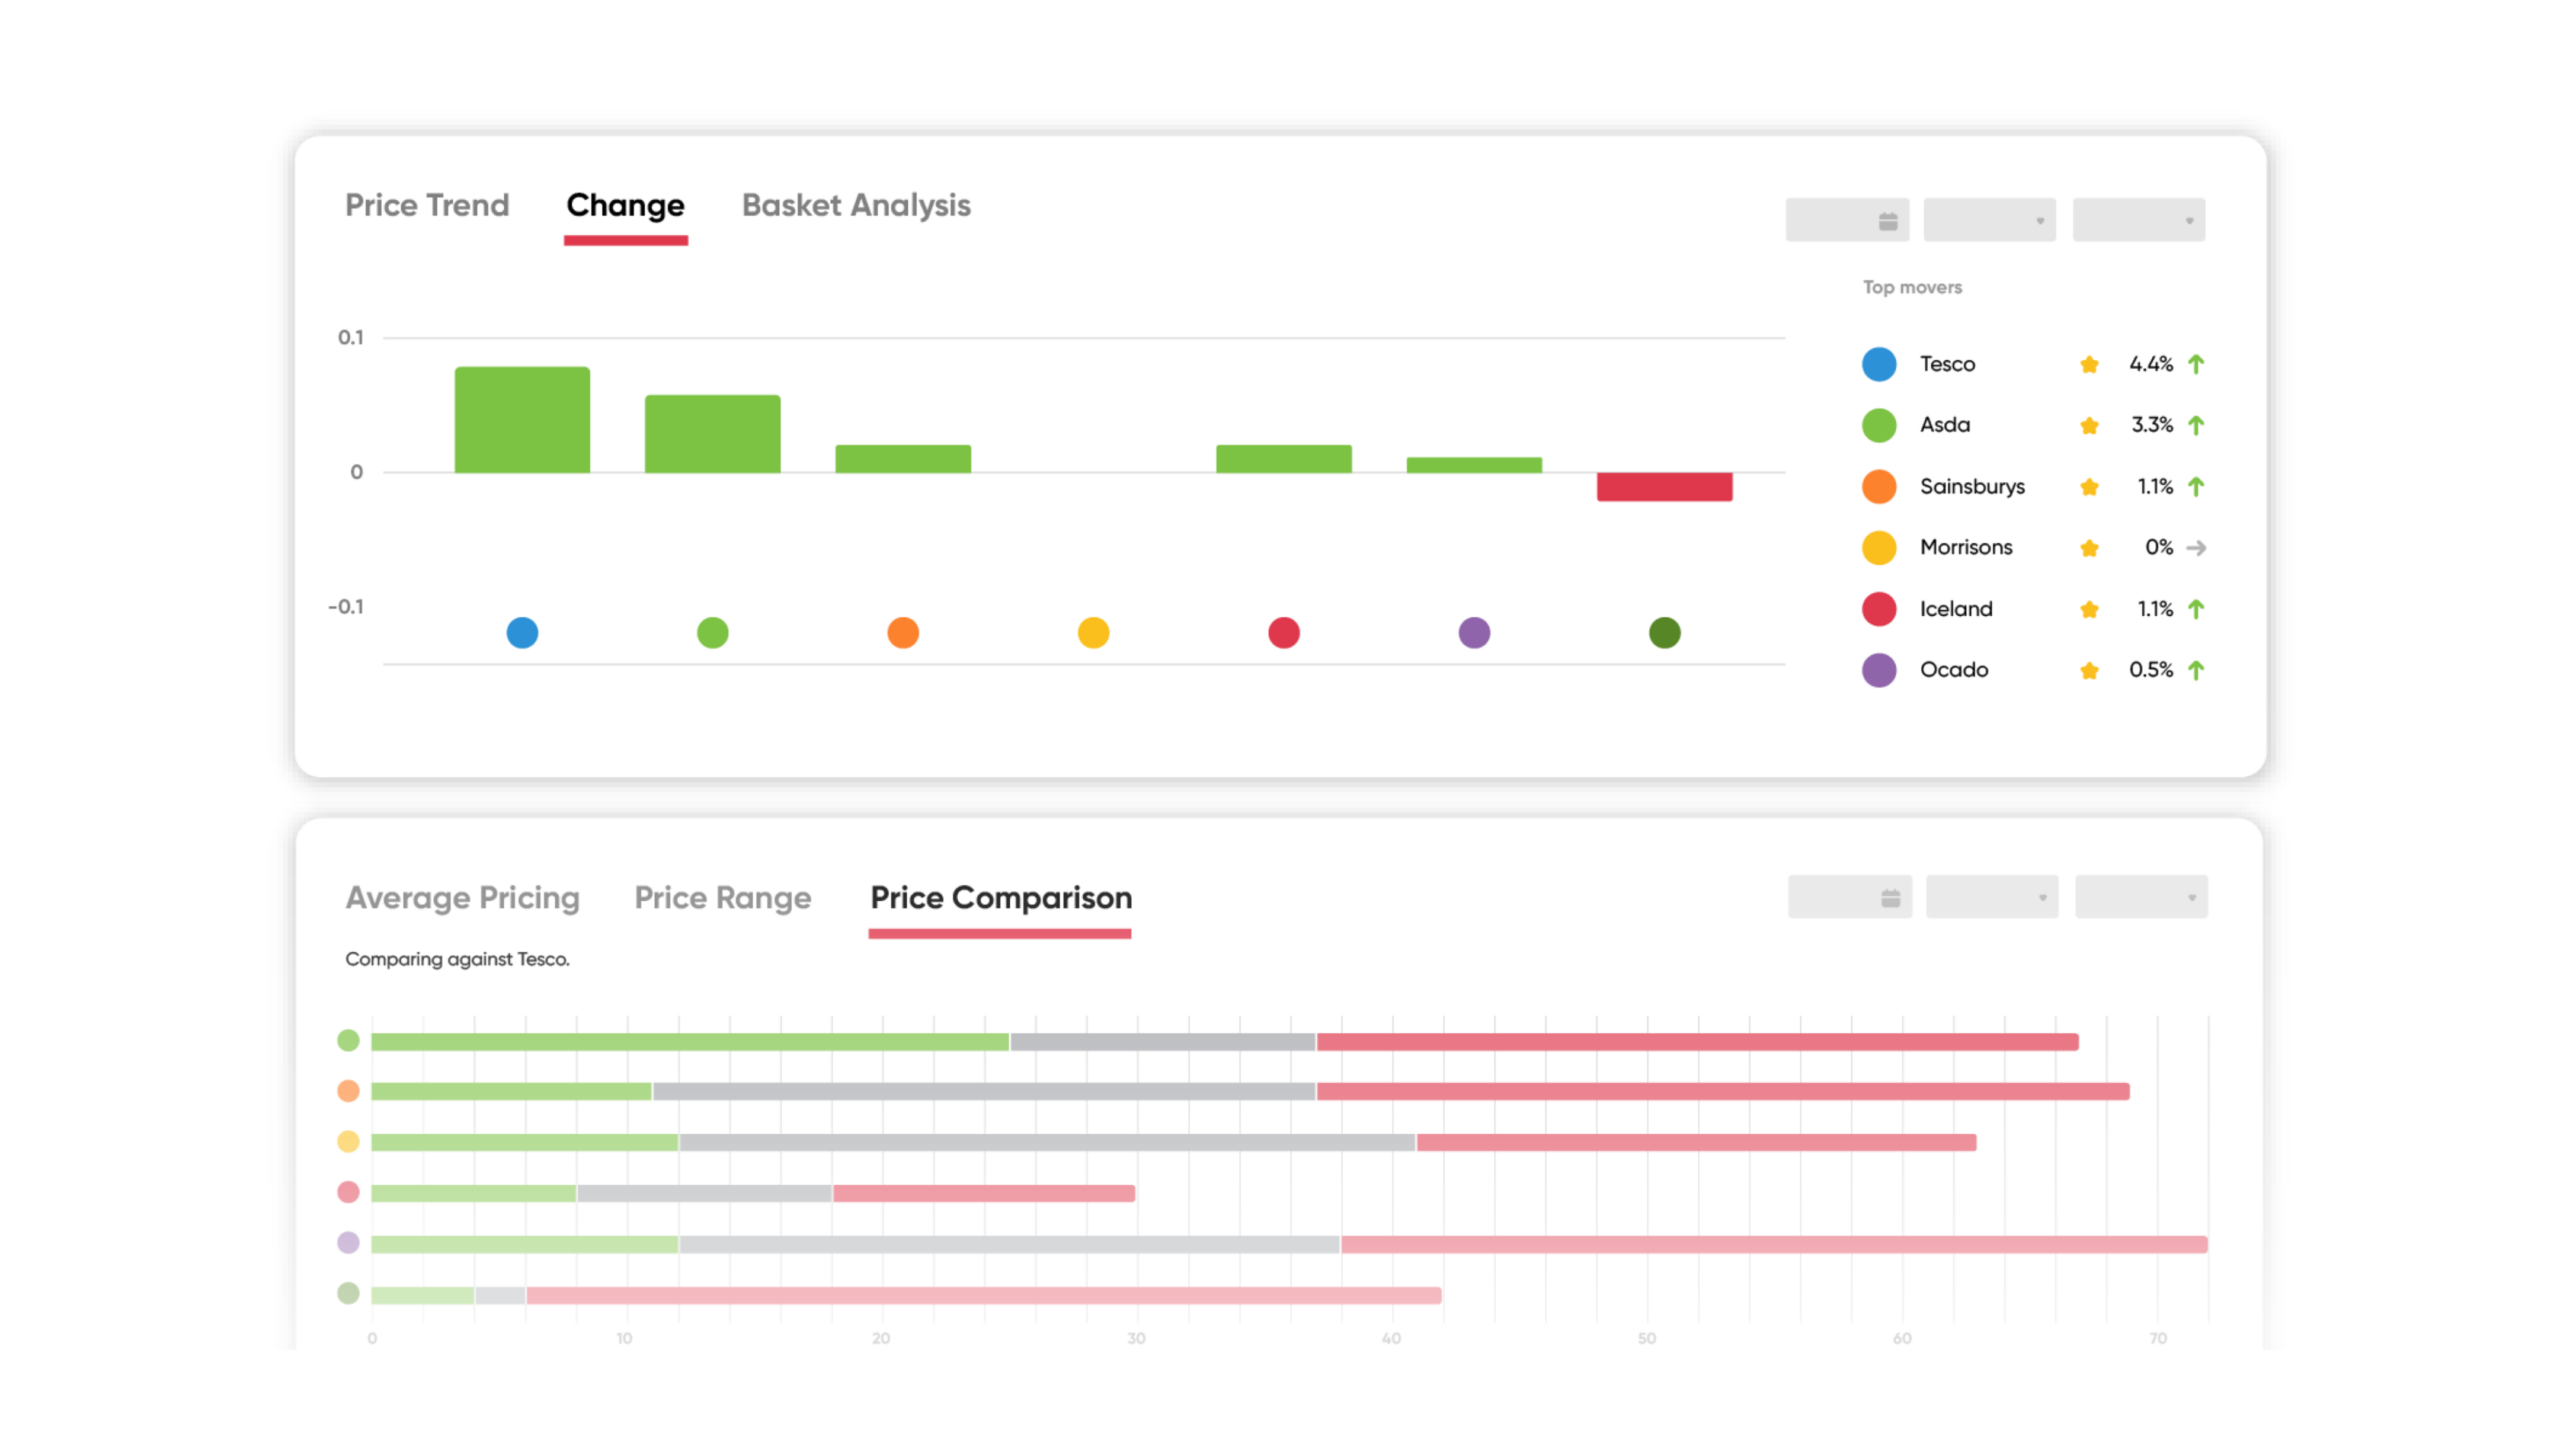Switch to the Price Trend tab
This screenshot has width=2560, height=1440.
(x=427, y=205)
